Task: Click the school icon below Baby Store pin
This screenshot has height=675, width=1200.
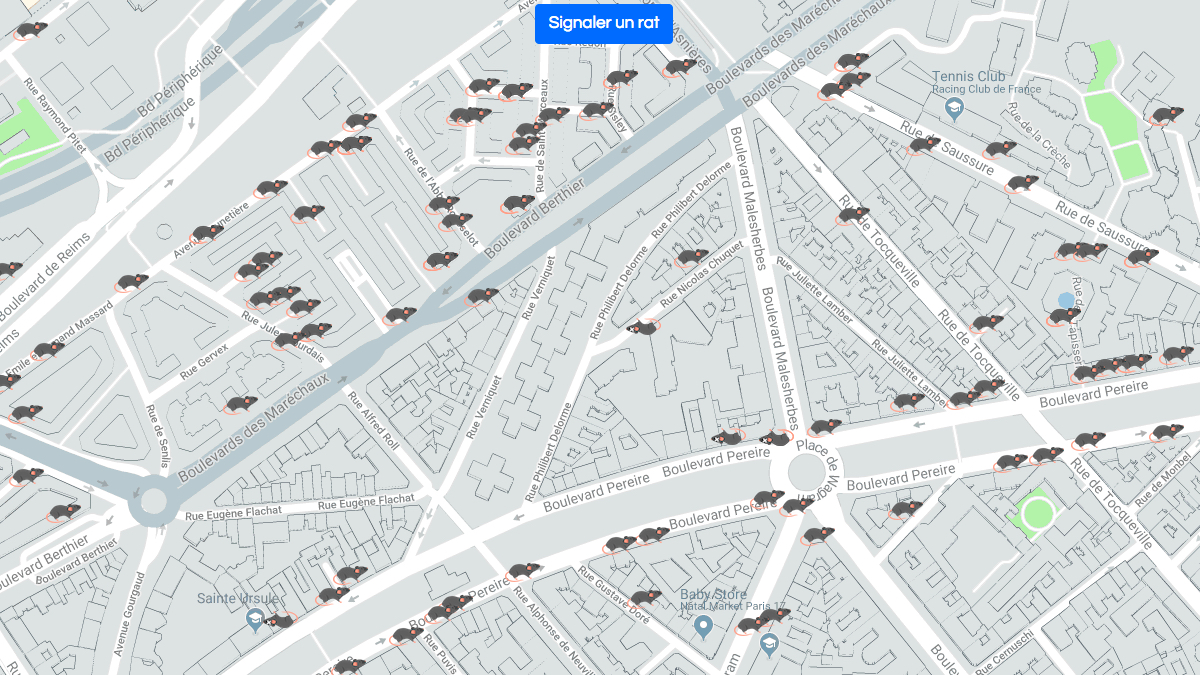Action: click(x=768, y=646)
